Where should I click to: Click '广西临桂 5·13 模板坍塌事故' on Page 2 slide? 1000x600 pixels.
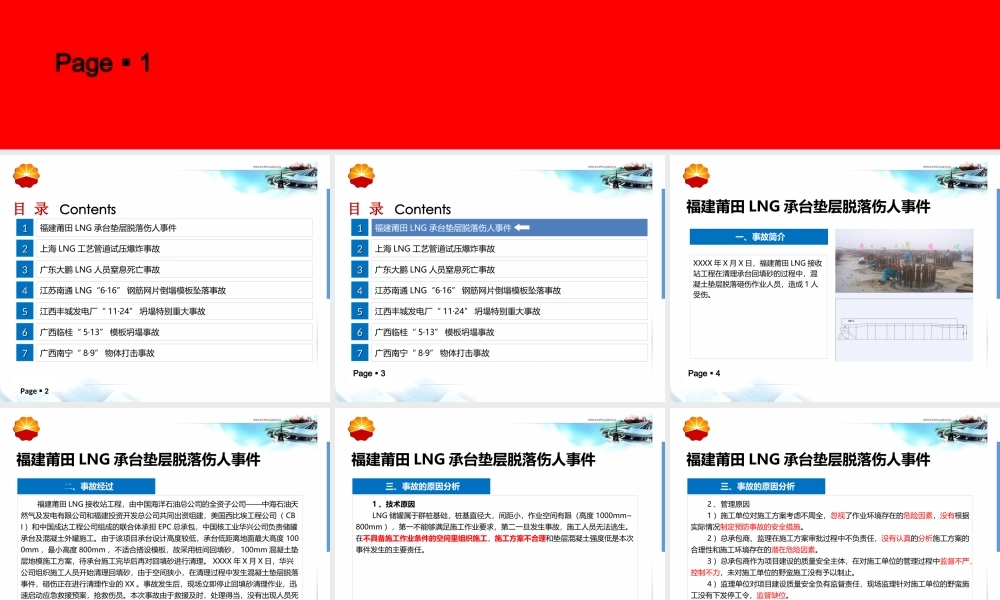click(174, 332)
